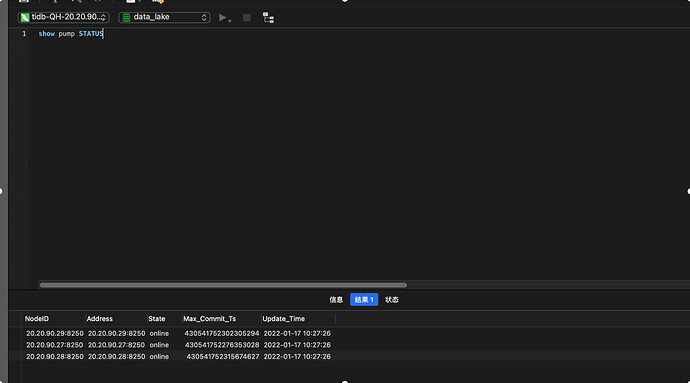Run the query with play button

(223, 18)
